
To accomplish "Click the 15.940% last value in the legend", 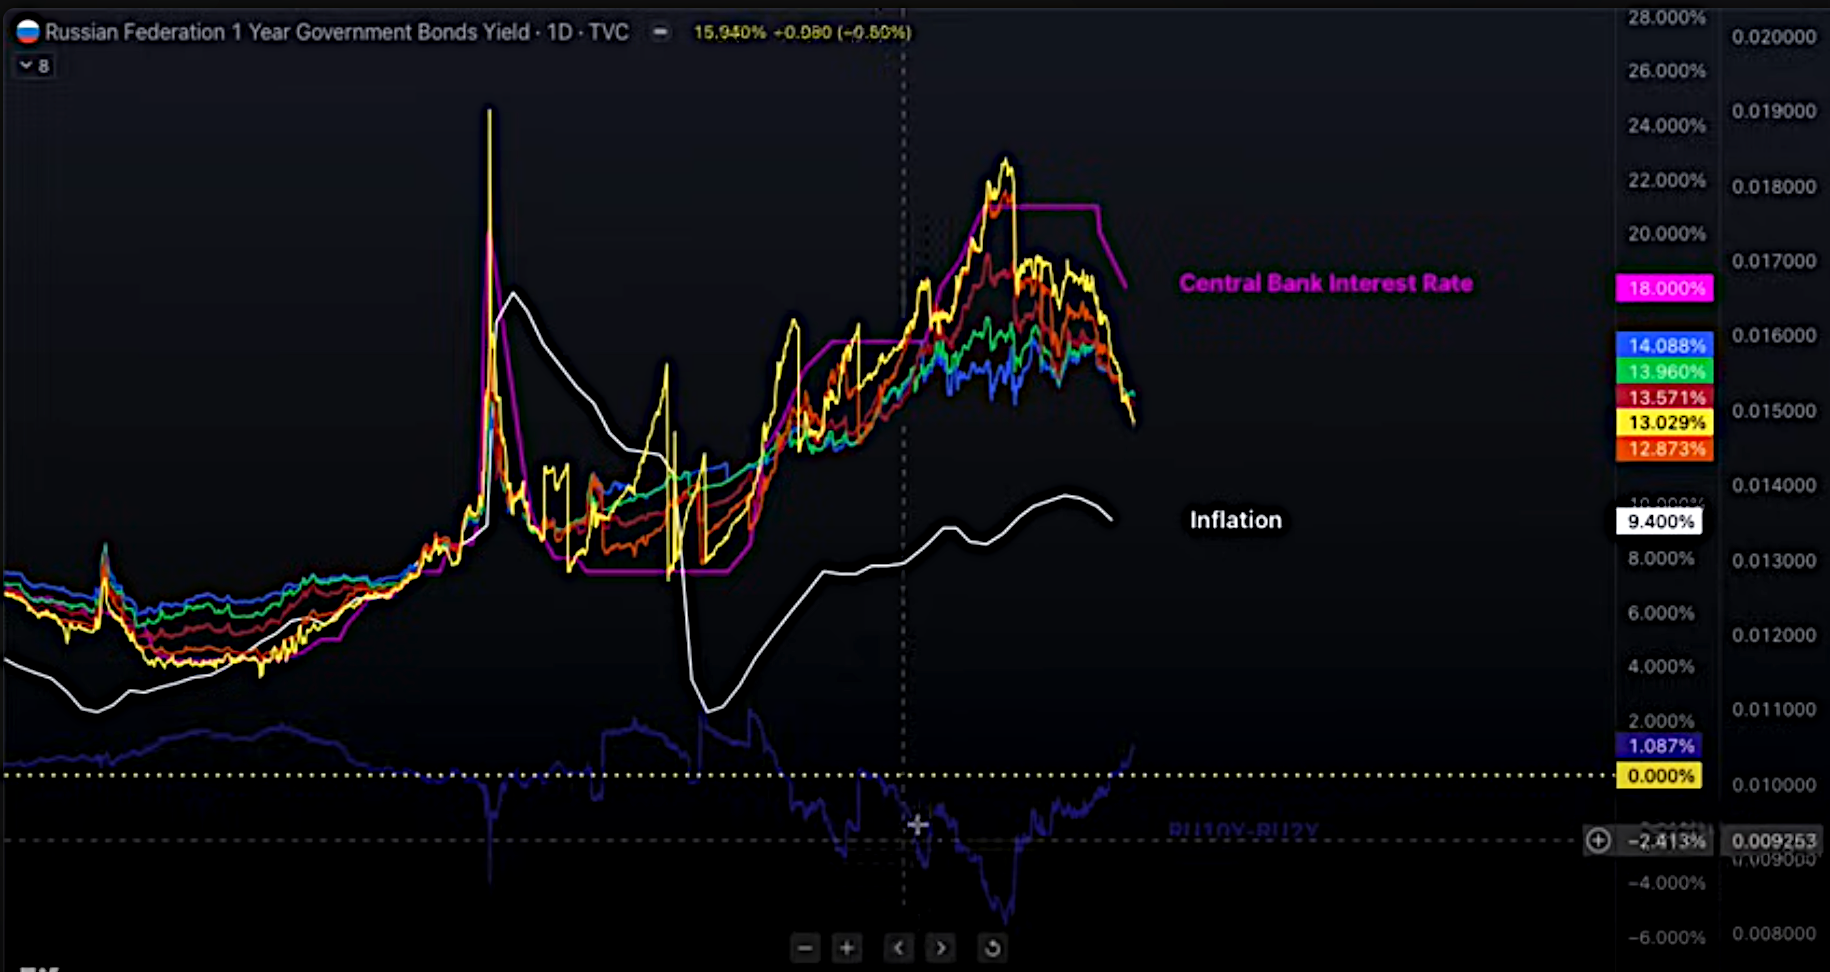I will coord(729,32).
